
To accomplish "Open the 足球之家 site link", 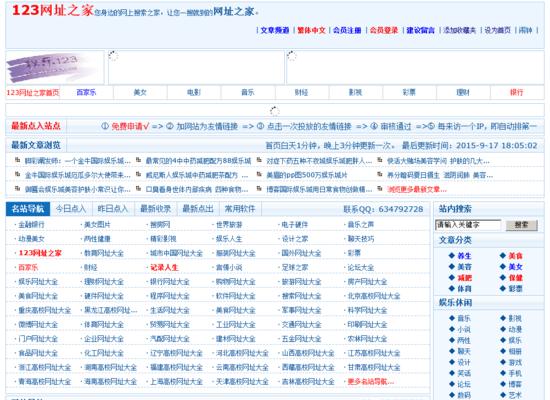I will tap(295, 267).
